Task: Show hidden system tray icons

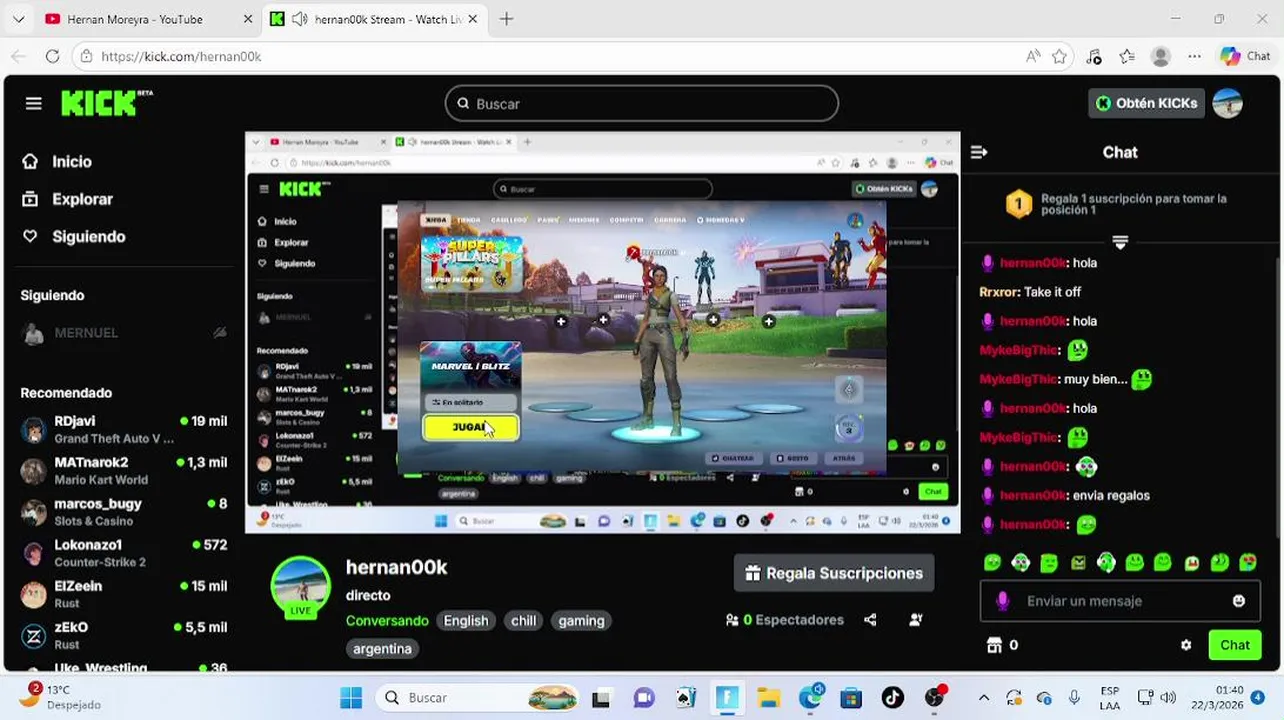Action: pos(984,698)
